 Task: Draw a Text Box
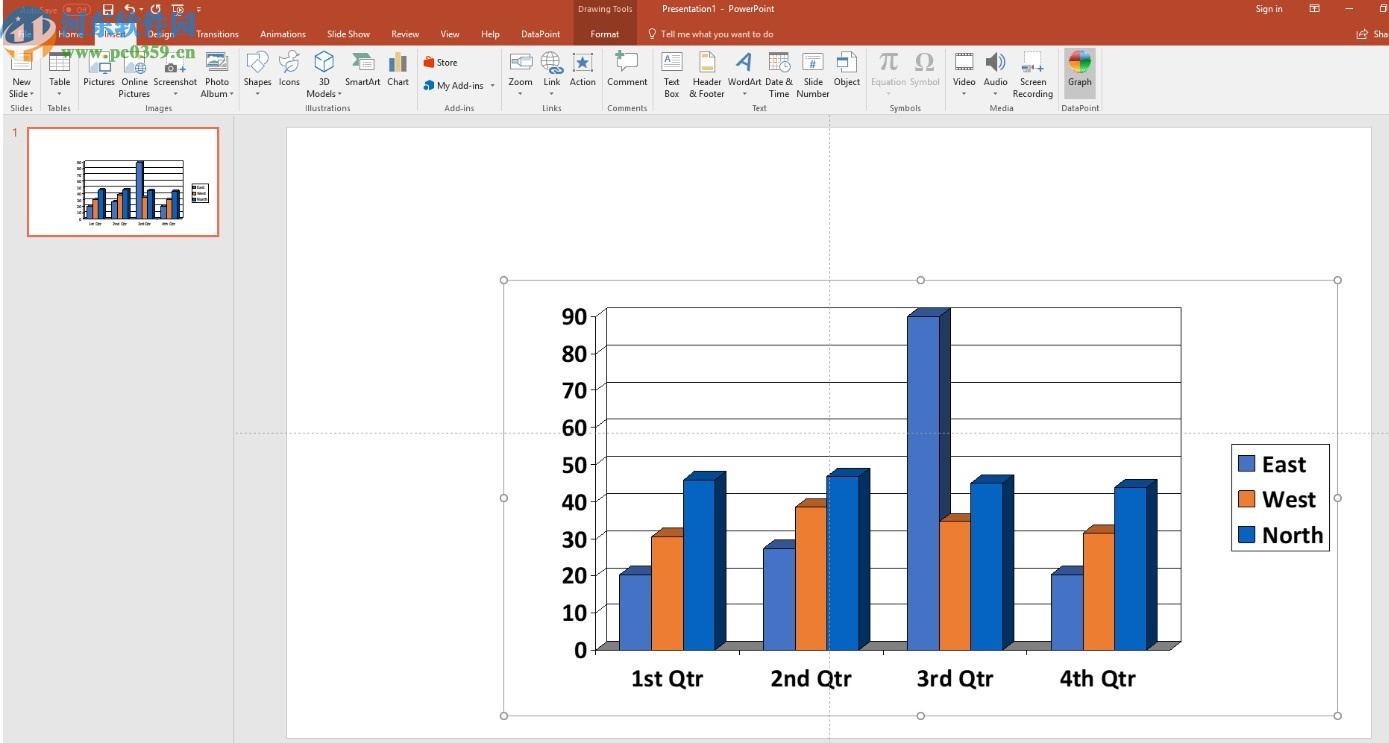point(671,75)
